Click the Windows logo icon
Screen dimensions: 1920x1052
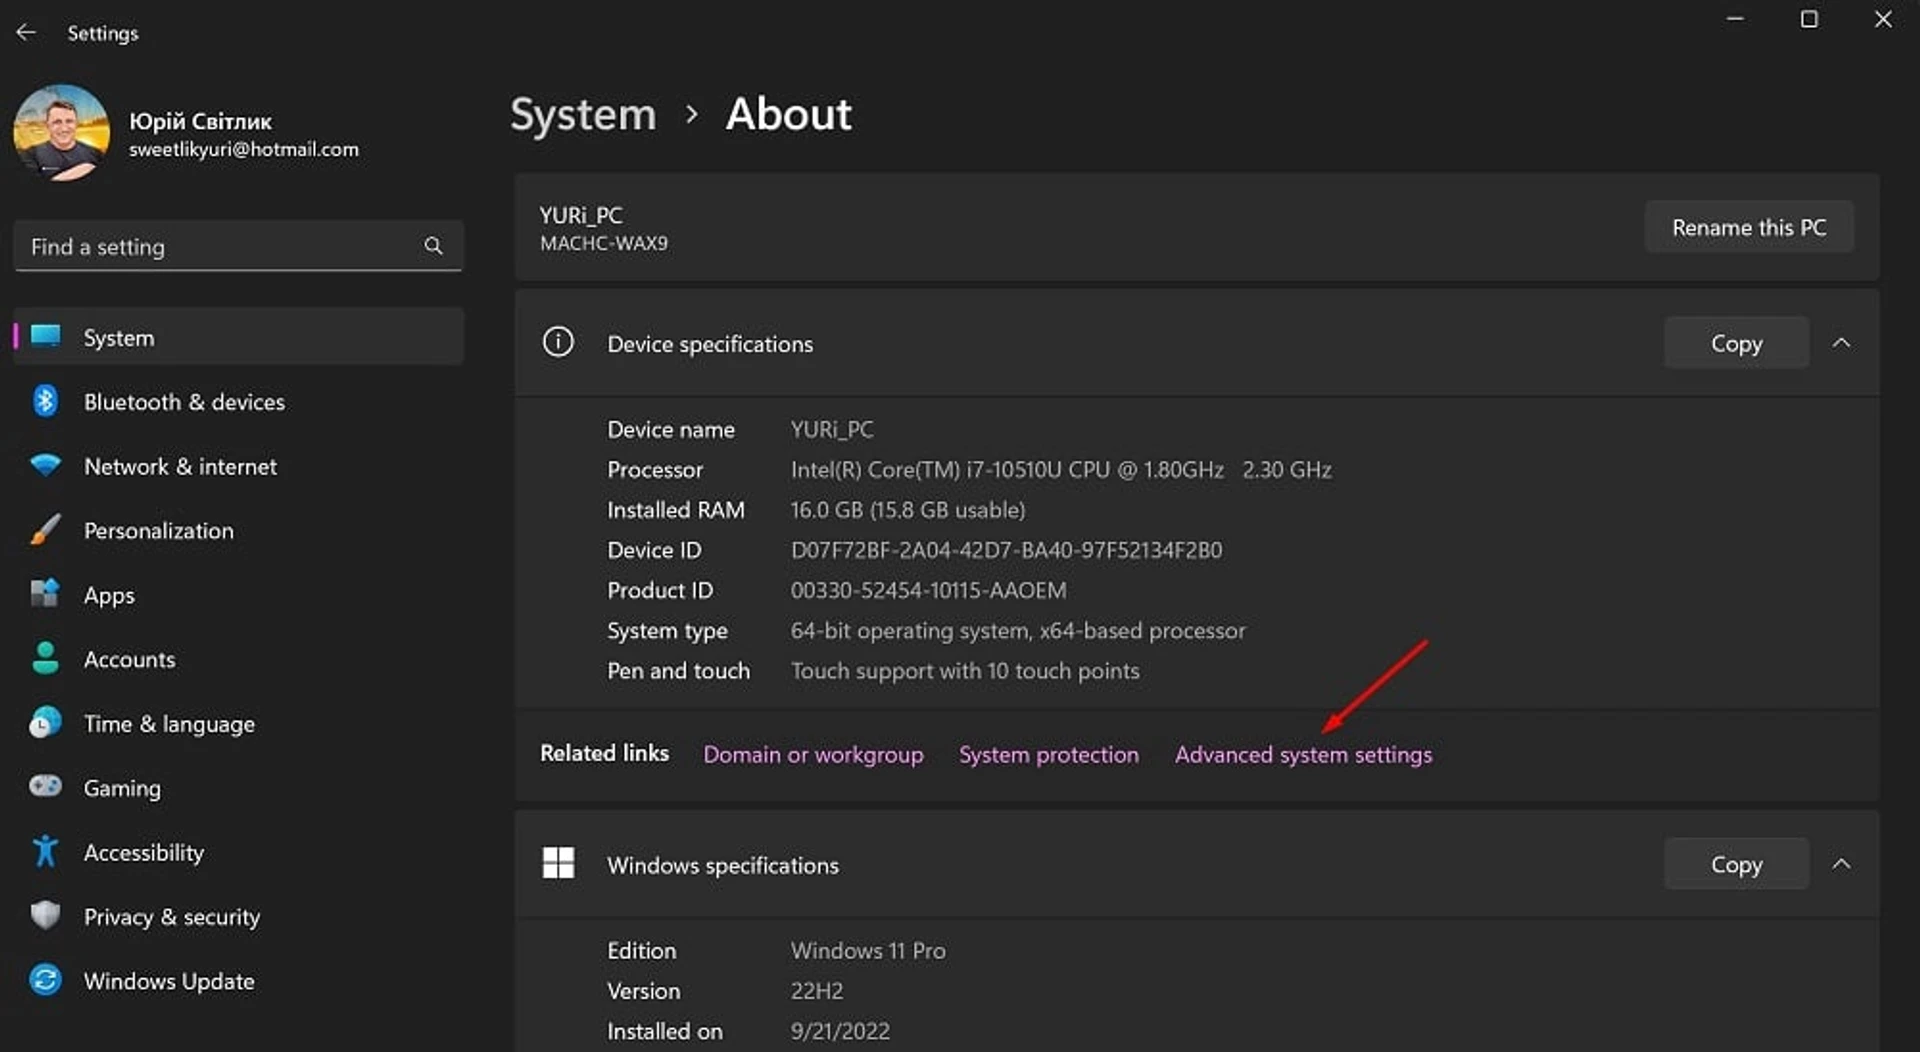(x=558, y=863)
